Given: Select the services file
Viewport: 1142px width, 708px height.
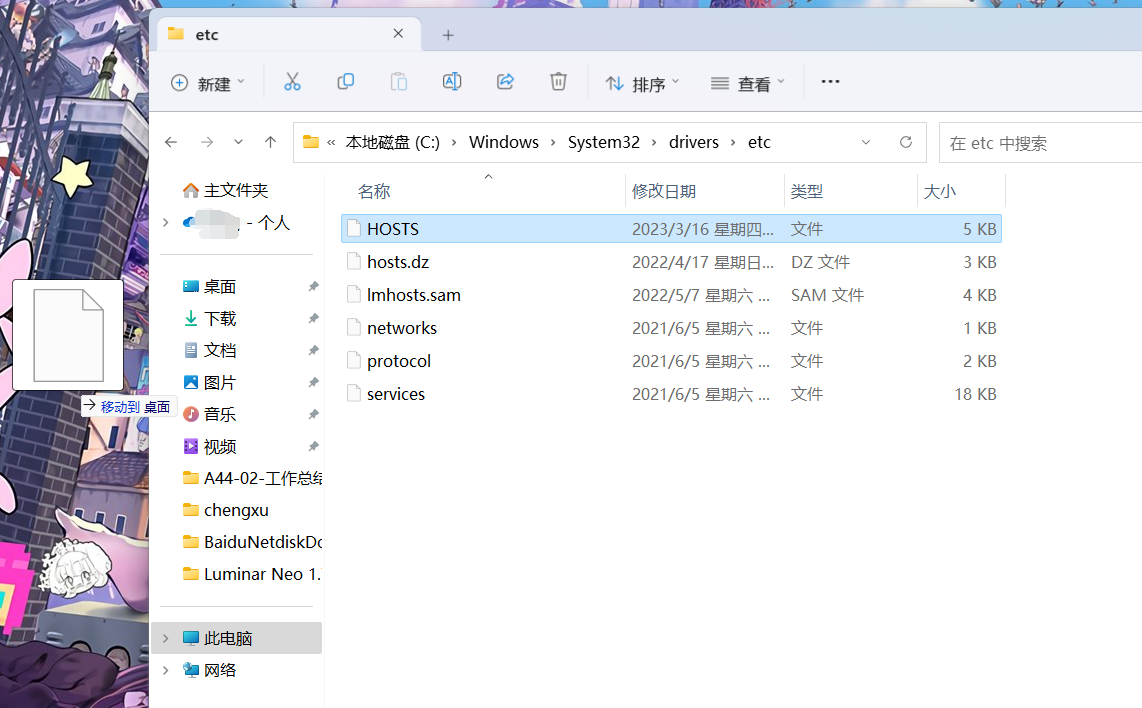Looking at the screenshot, I should pyautogui.click(x=672, y=394).
